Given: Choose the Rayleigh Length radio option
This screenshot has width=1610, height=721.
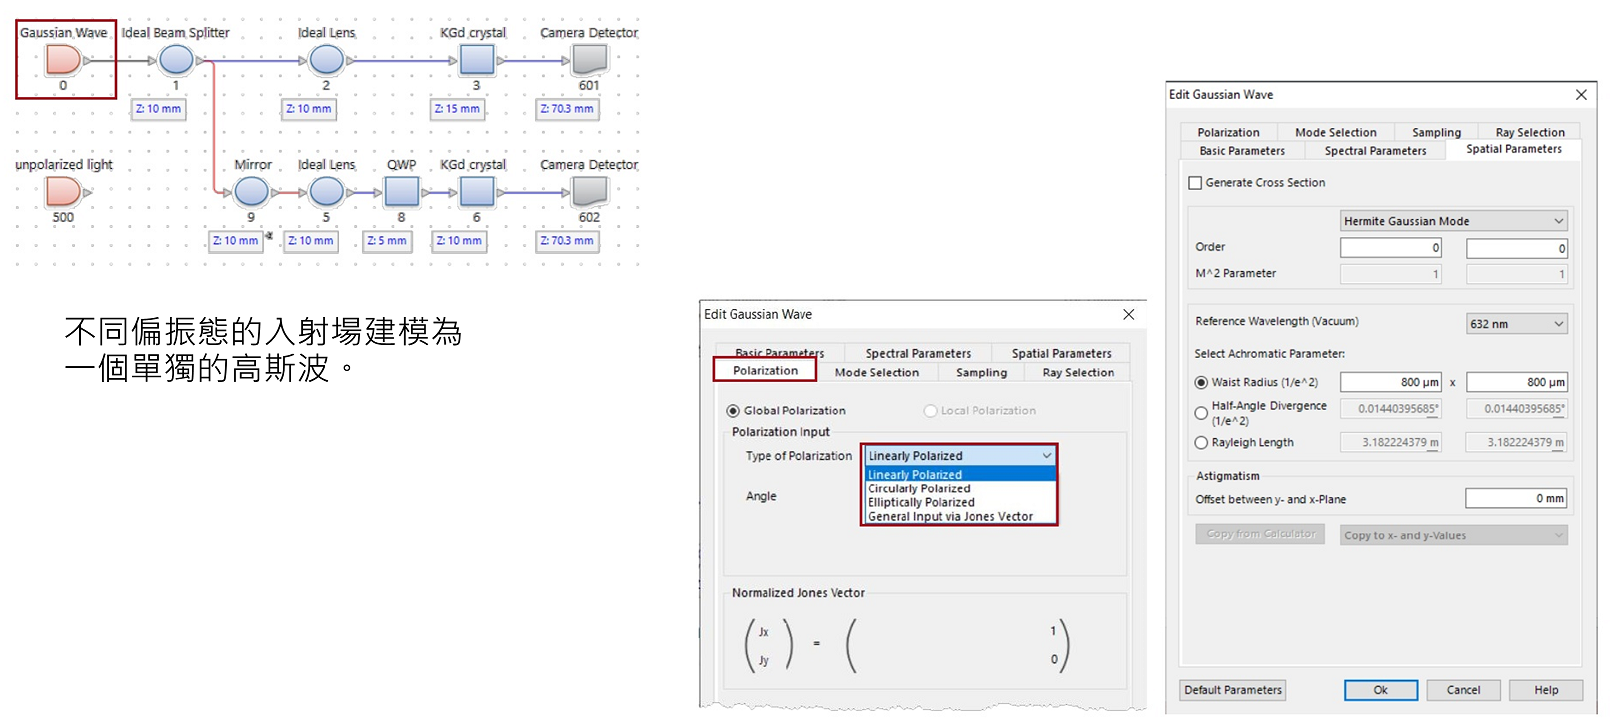Looking at the screenshot, I should tap(1201, 442).
